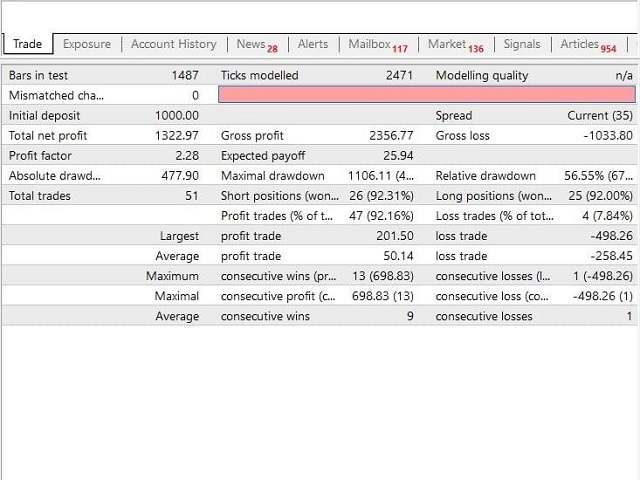The height and width of the screenshot is (480, 640).
Task: Click Short positions value 26 (92.31%)
Action: [381, 196]
